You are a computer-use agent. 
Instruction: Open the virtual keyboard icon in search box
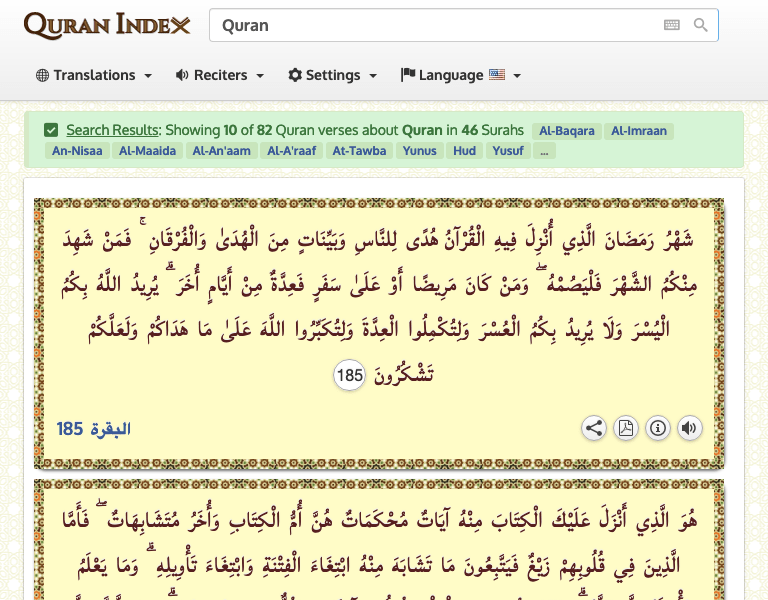671,25
